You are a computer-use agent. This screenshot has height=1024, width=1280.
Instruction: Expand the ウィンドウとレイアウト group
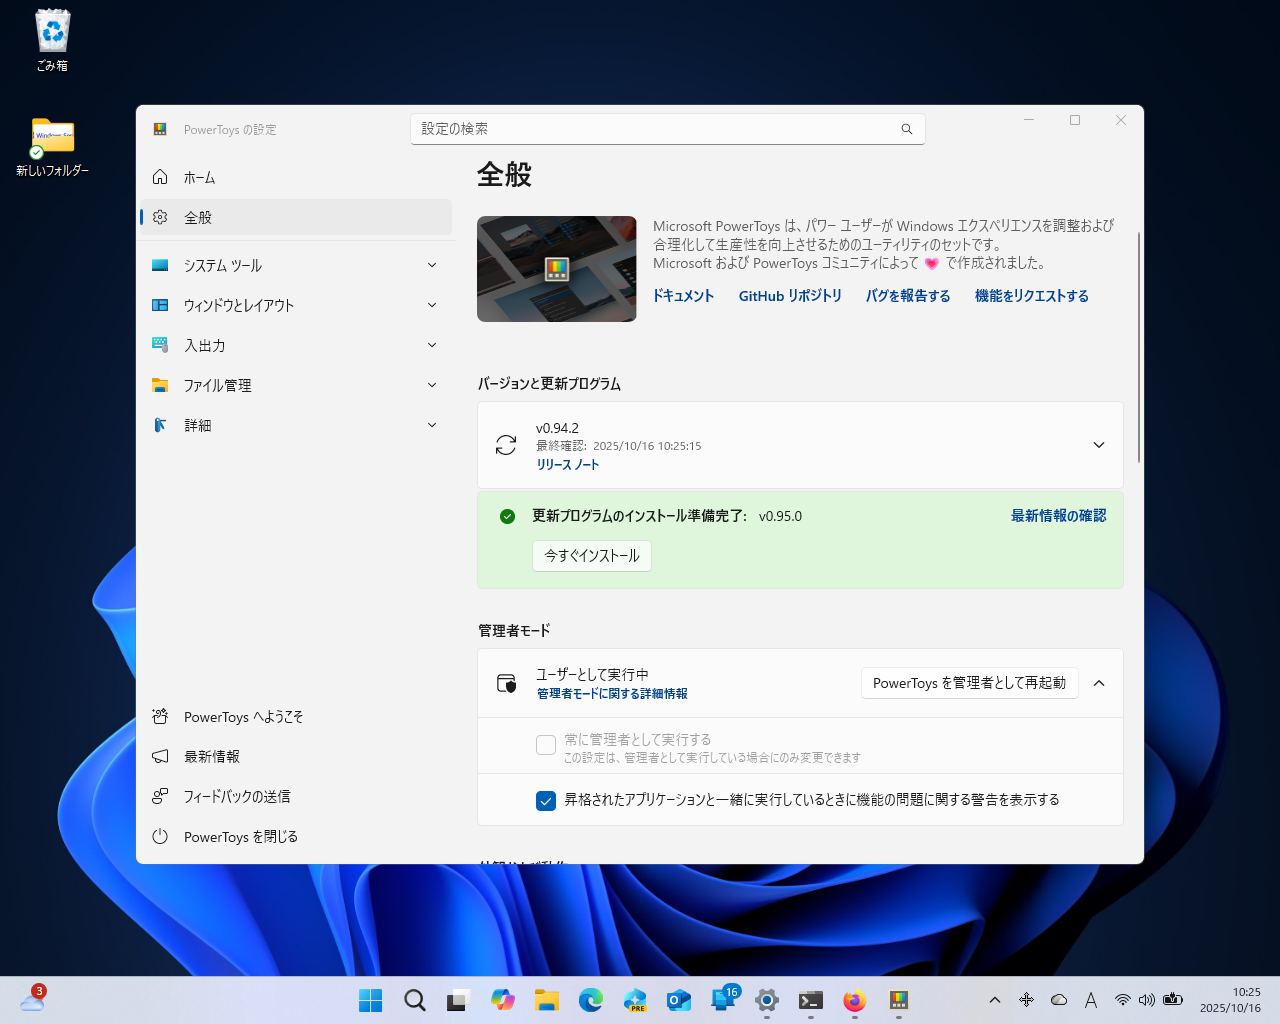click(431, 305)
